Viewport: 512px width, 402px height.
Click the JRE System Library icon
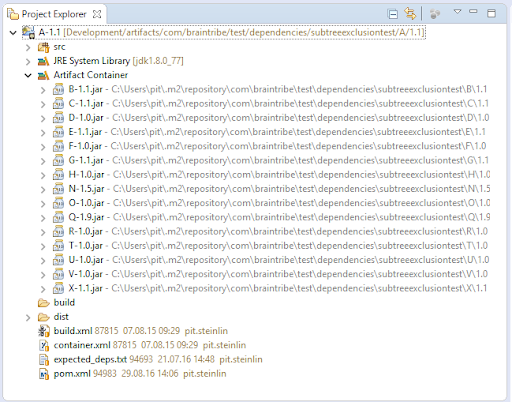(x=43, y=61)
